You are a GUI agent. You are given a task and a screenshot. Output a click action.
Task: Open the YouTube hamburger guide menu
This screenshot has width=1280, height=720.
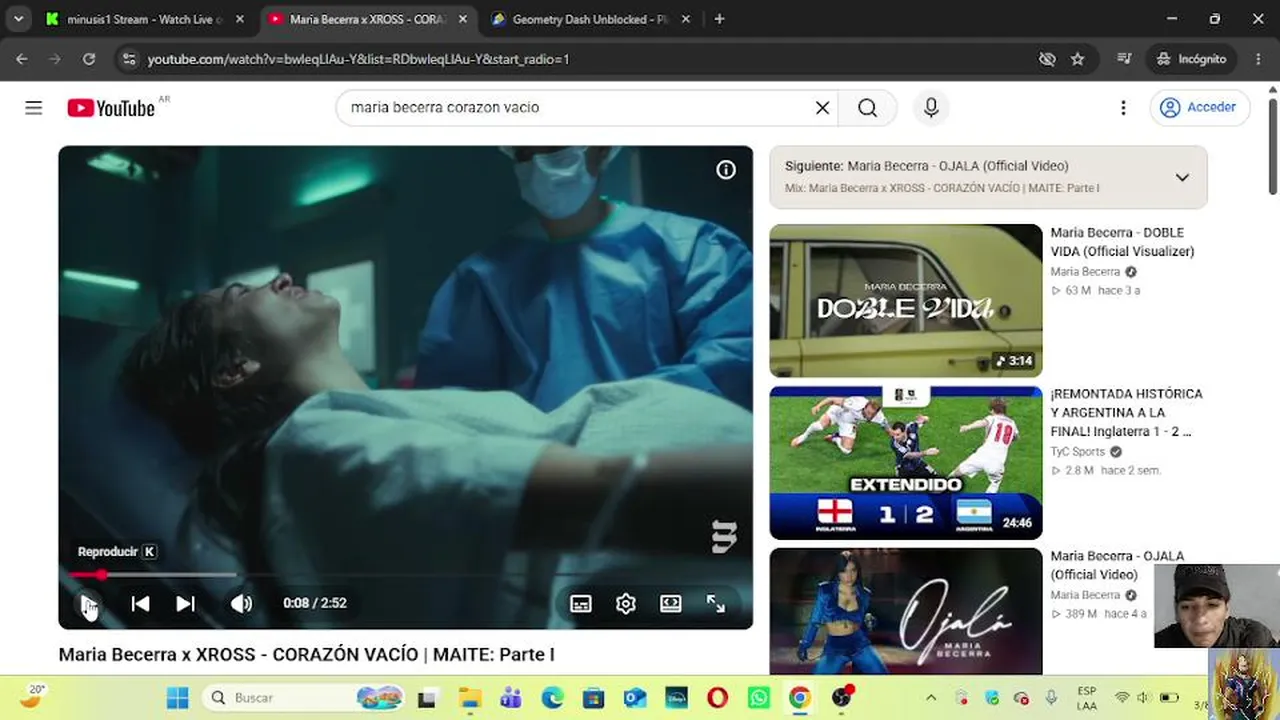tap(34, 108)
